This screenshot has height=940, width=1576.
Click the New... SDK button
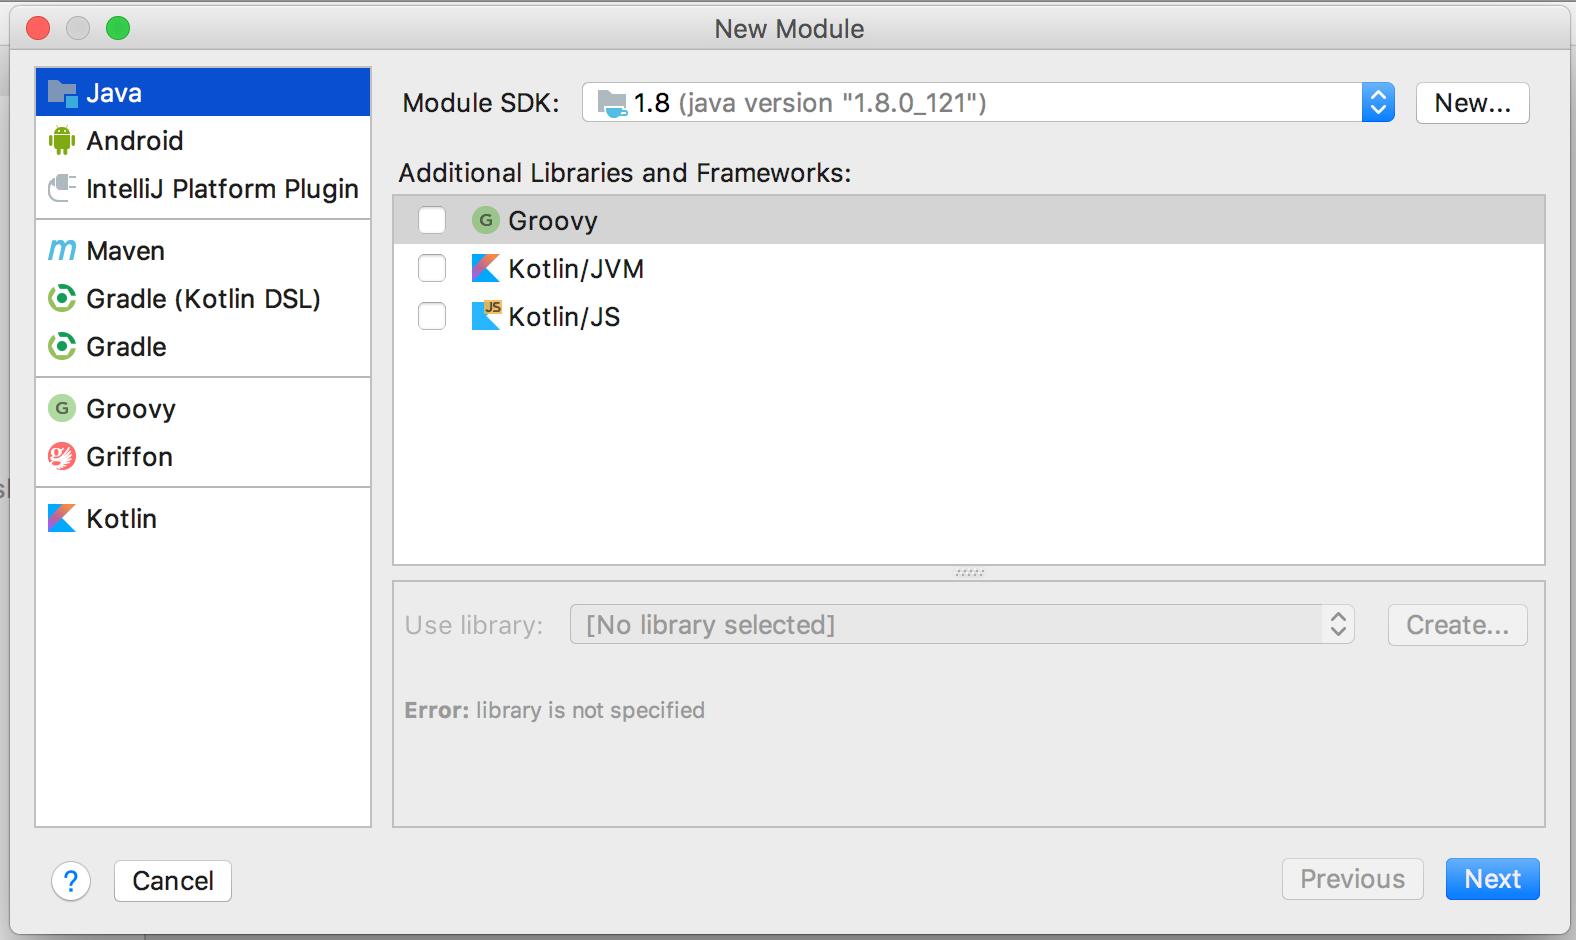pos(1472,103)
